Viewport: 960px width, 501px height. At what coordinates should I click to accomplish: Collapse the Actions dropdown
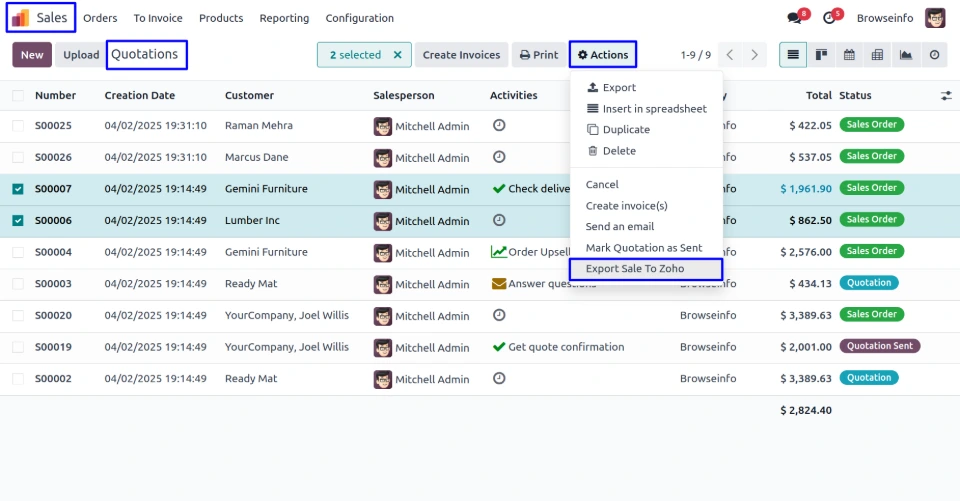coord(603,55)
